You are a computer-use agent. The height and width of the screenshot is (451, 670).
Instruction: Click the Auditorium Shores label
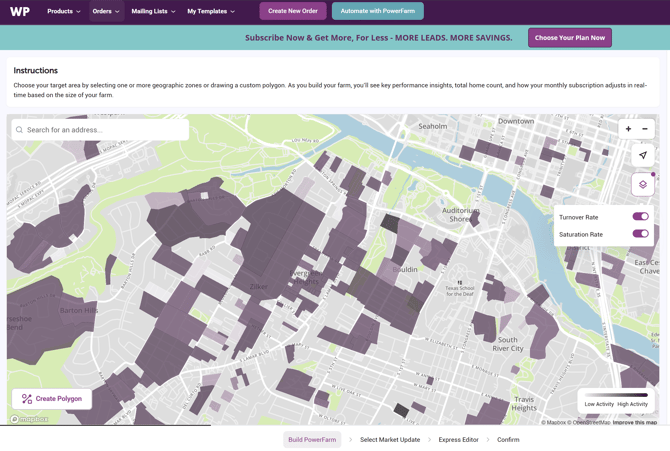(460, 215)
